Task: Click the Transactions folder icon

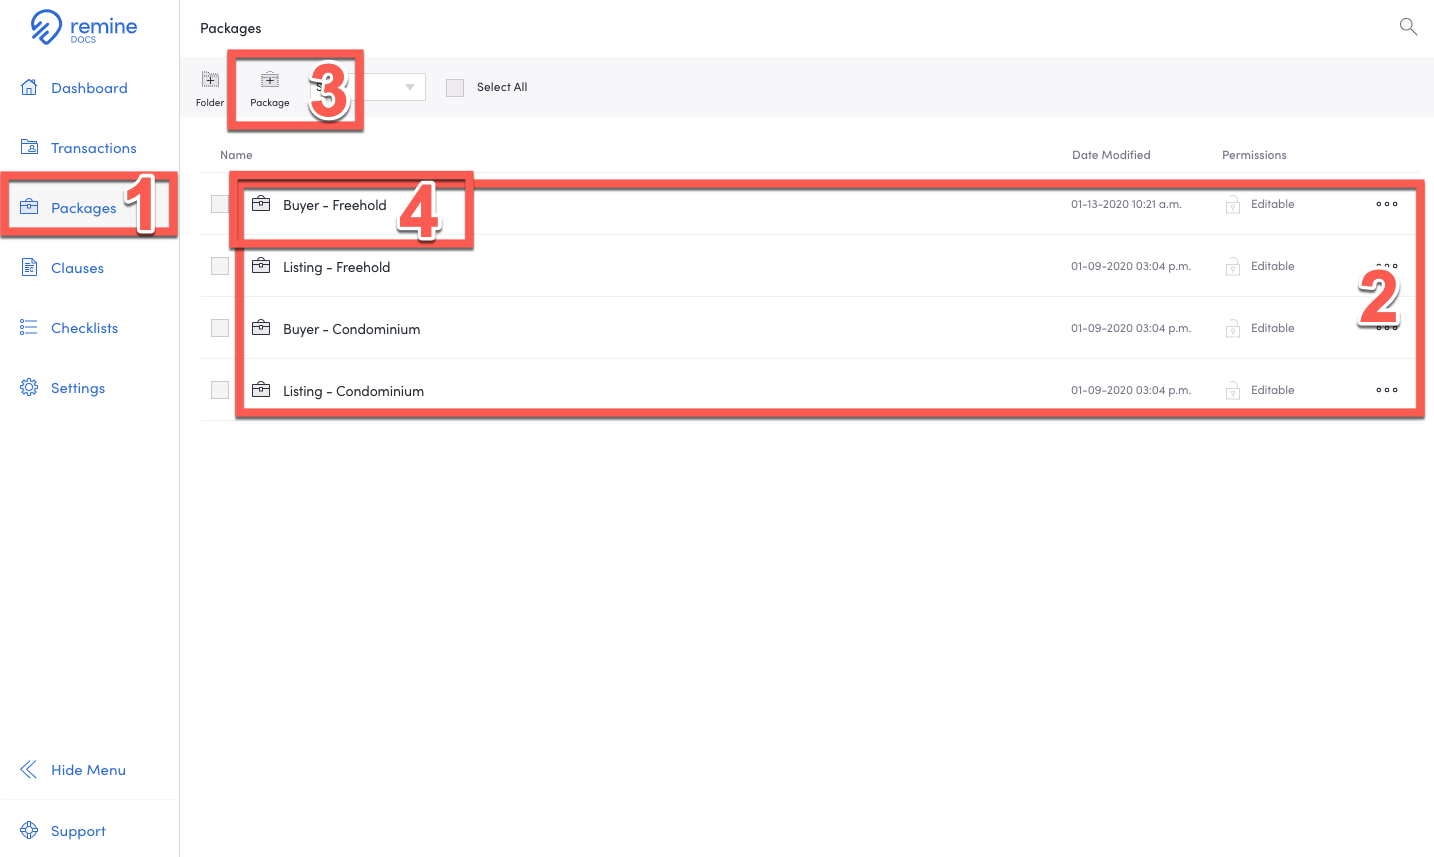Action: point(29,147)
